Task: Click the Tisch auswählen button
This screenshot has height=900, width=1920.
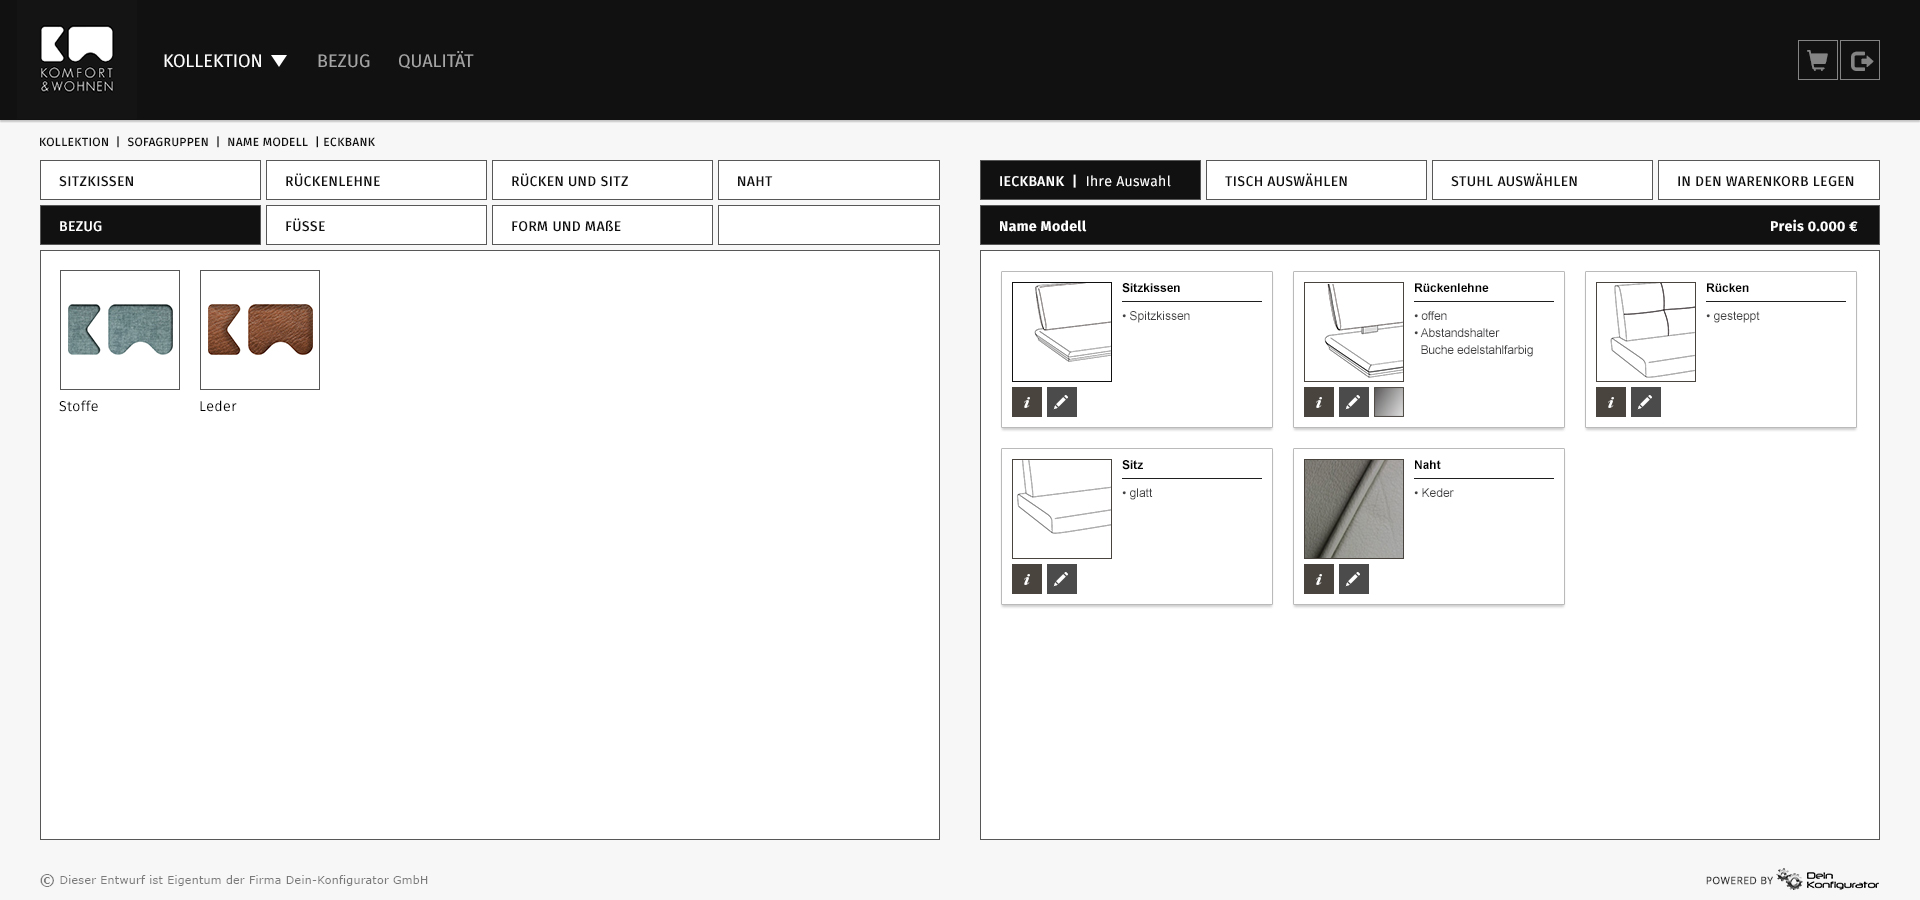Action: click(x=1316, y=181)
